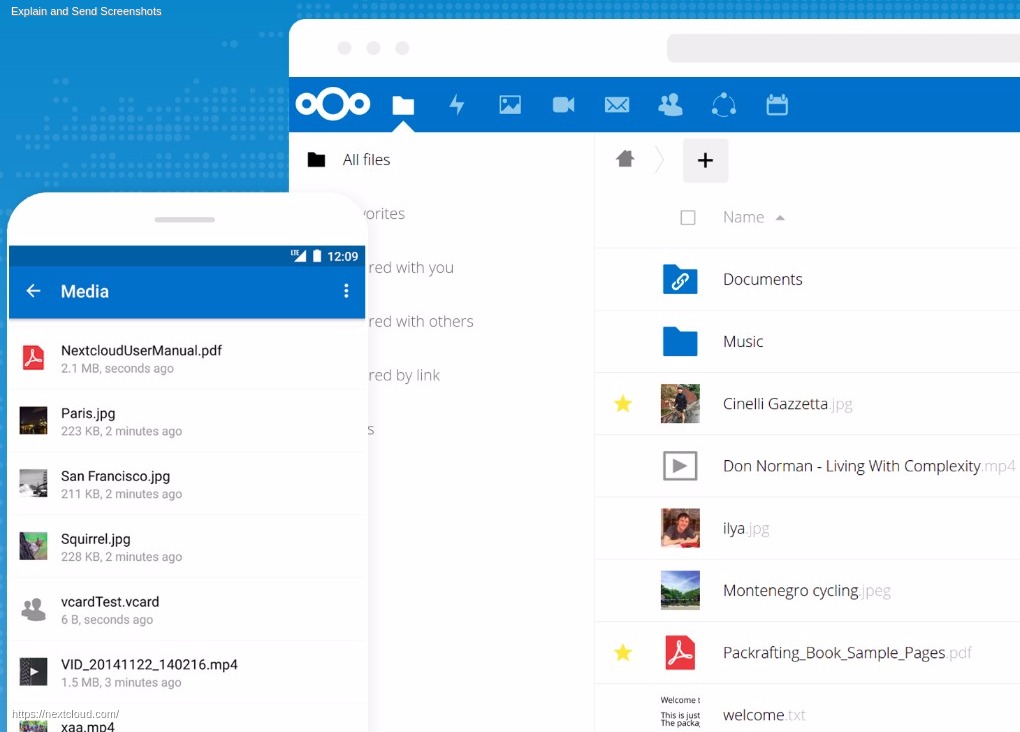Click the plus button to add new file
Viewport: 1020px width, 732px height.
705,160
